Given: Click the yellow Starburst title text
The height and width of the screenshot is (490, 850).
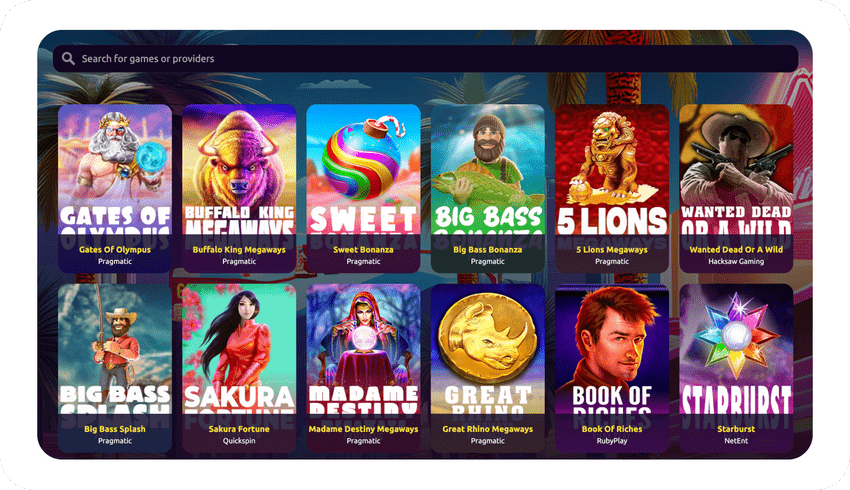Looking at the screenshot, I should pos(736,429).
